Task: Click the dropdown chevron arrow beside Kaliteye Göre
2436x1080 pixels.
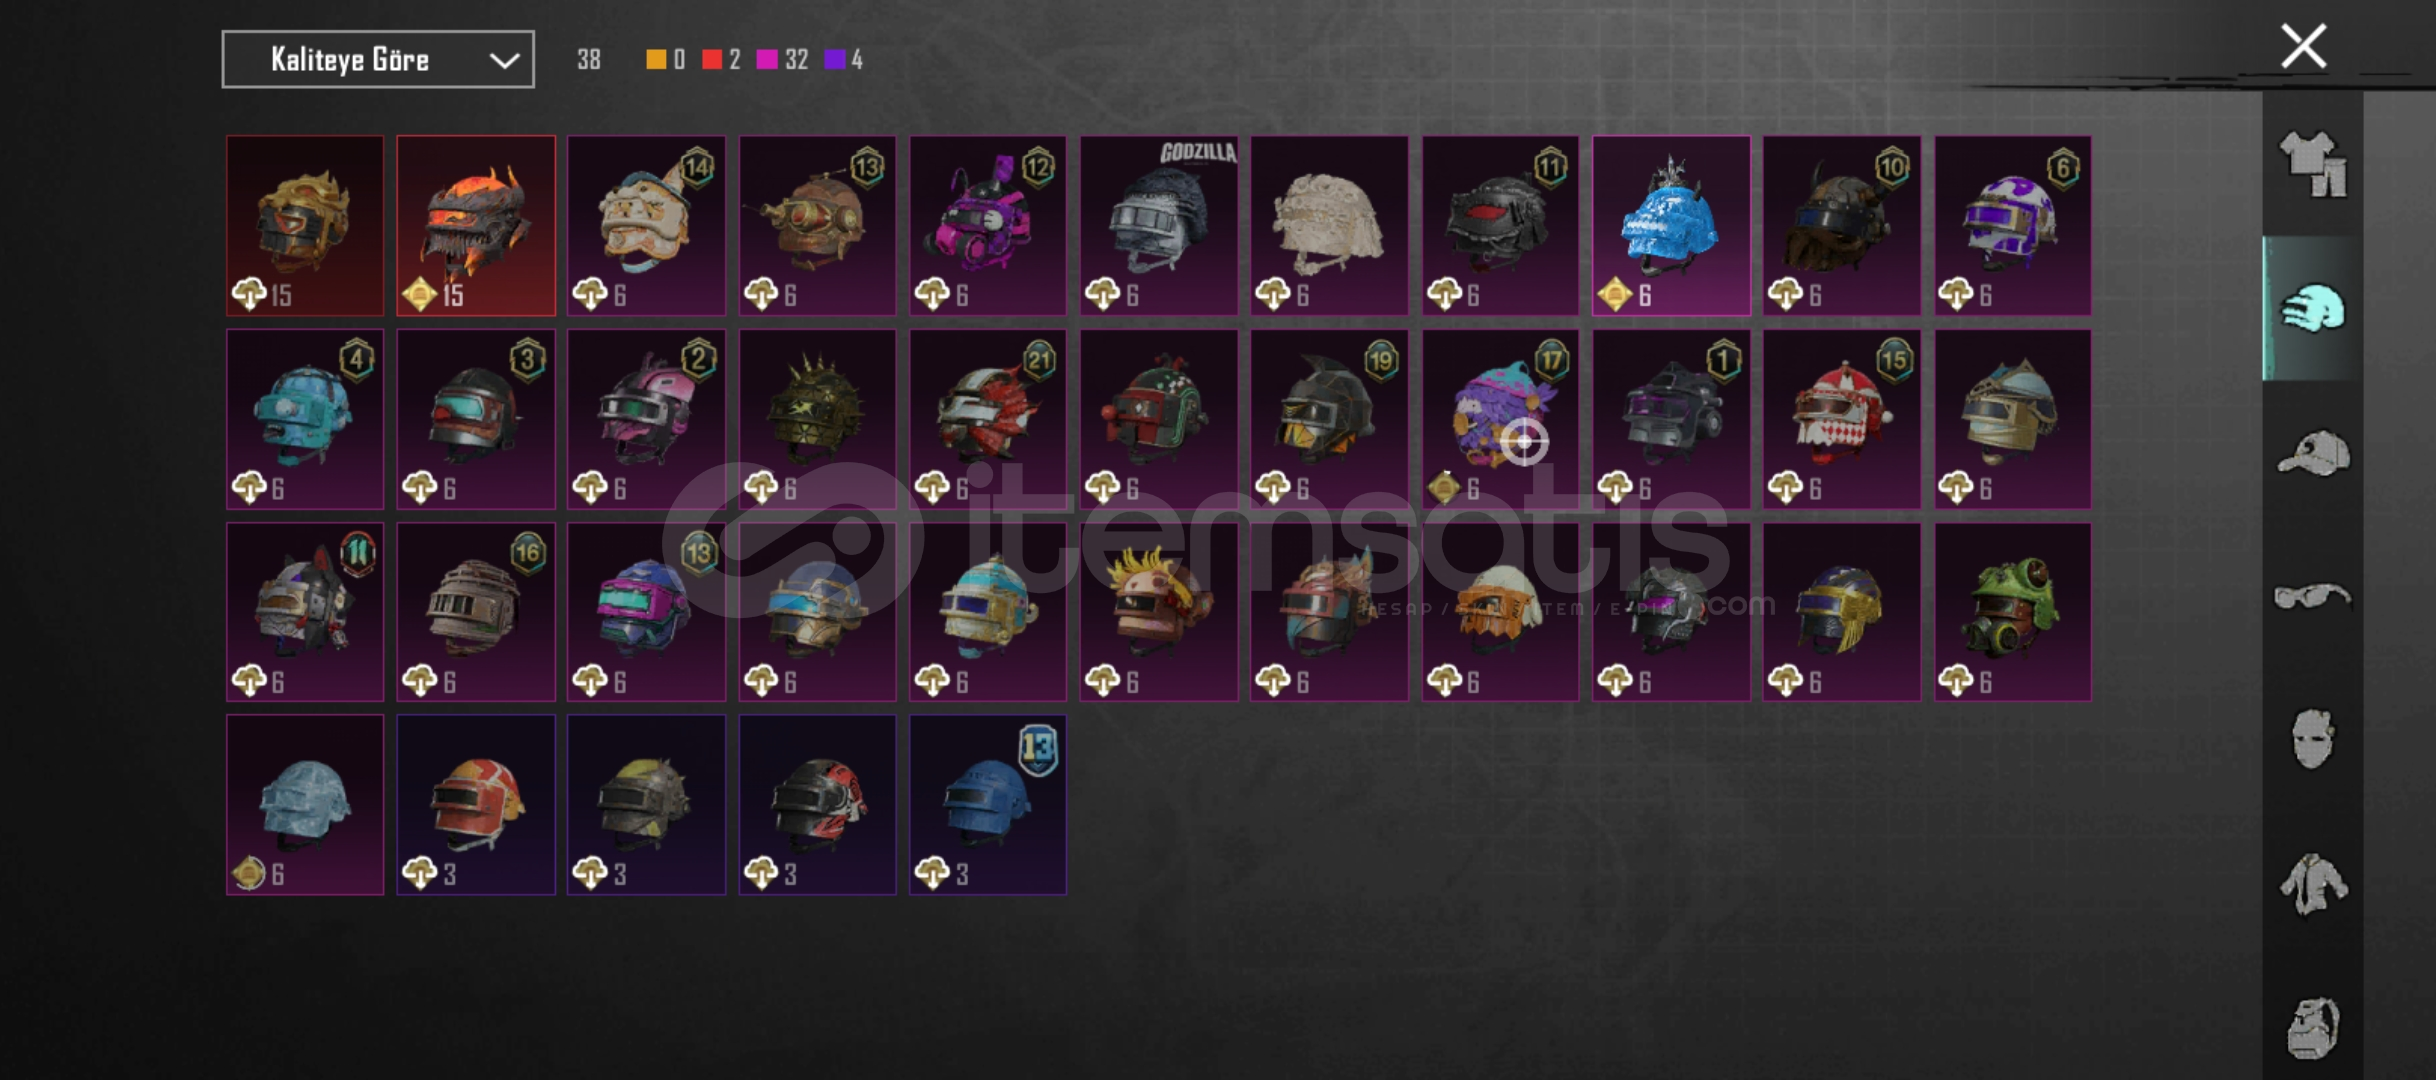Action: click(x=504, y=61)
